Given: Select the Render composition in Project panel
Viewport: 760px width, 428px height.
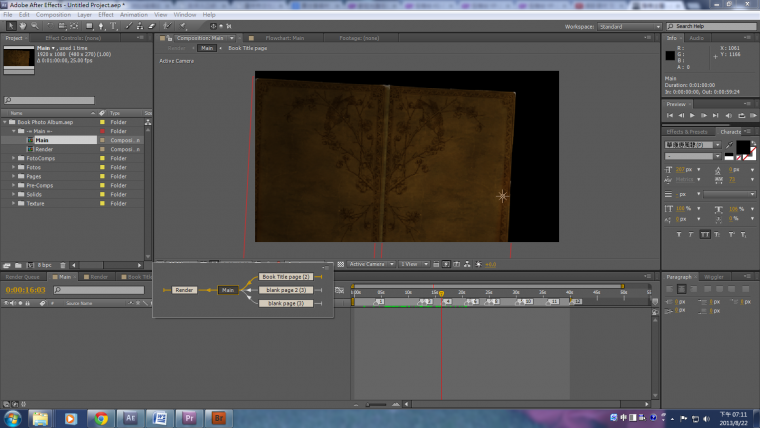Looking at the screenshot, I should pyautogui.click(x=44, y=149).
